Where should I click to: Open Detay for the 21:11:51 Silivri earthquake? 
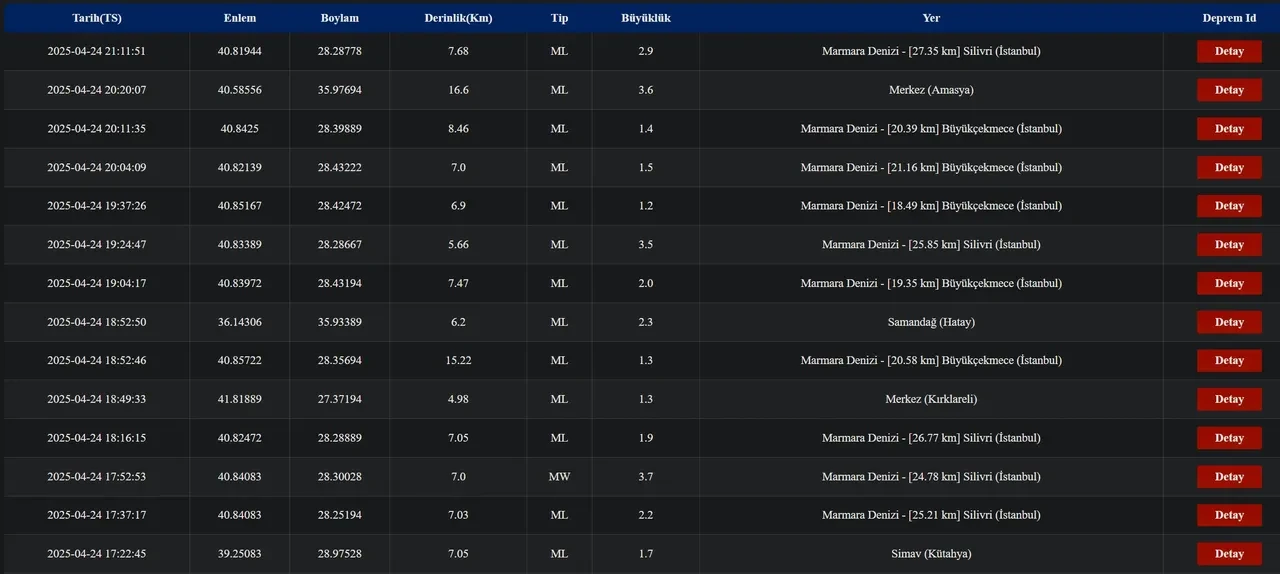coord(1229,51)
